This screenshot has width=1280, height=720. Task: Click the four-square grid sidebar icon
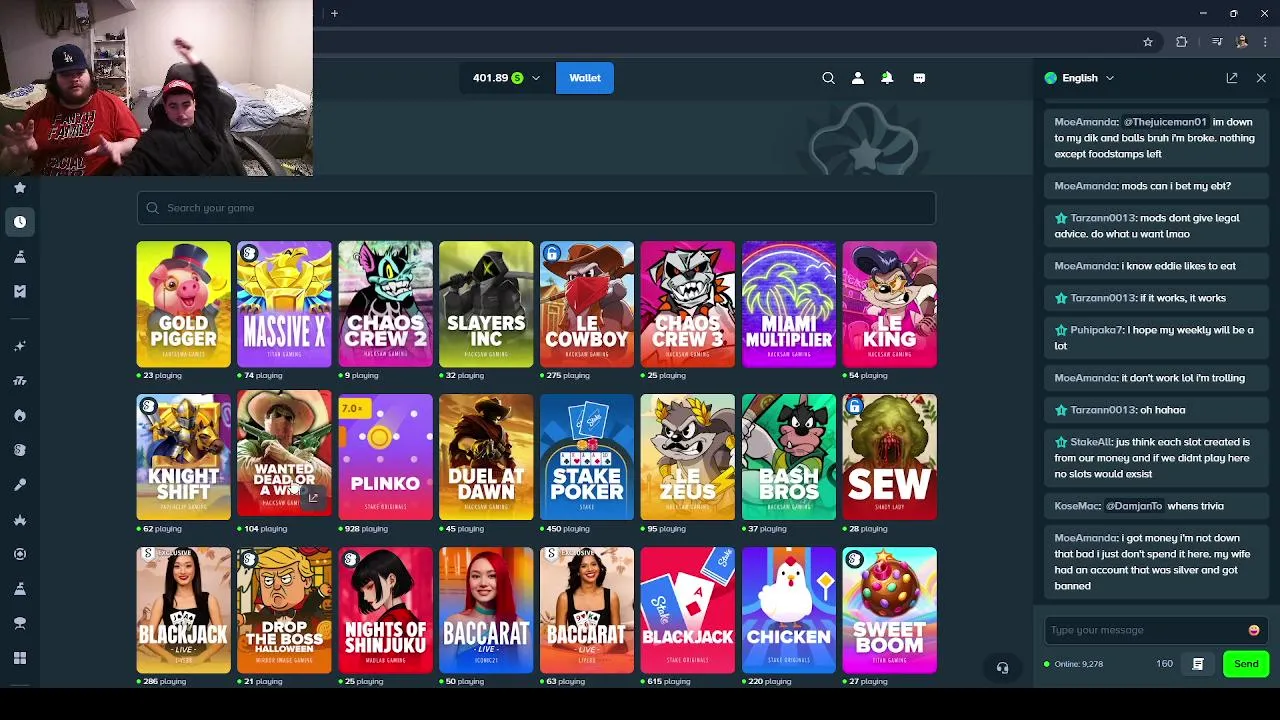[20, 658]
